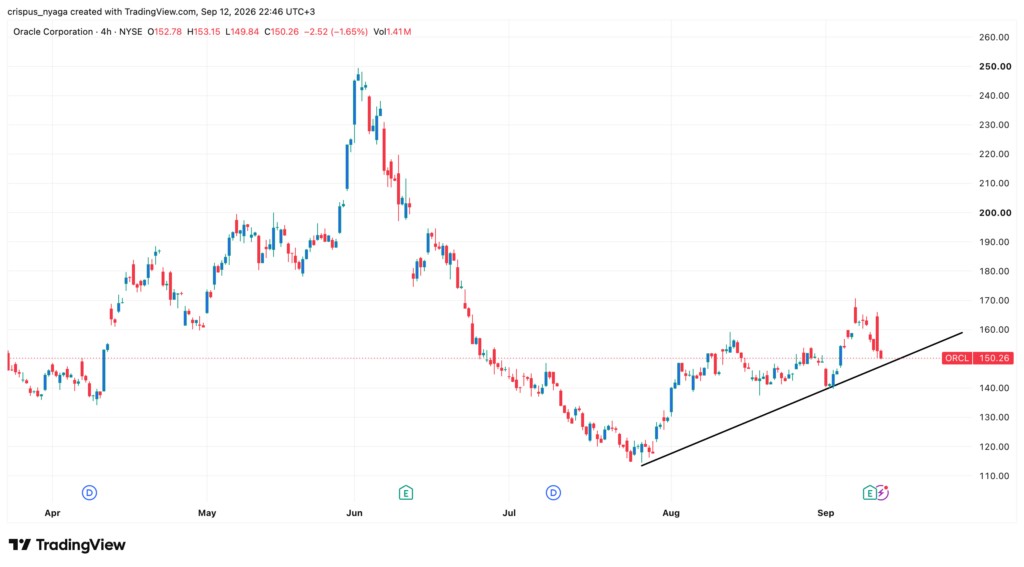Click the 210.00 price axis label

[994, 184]
